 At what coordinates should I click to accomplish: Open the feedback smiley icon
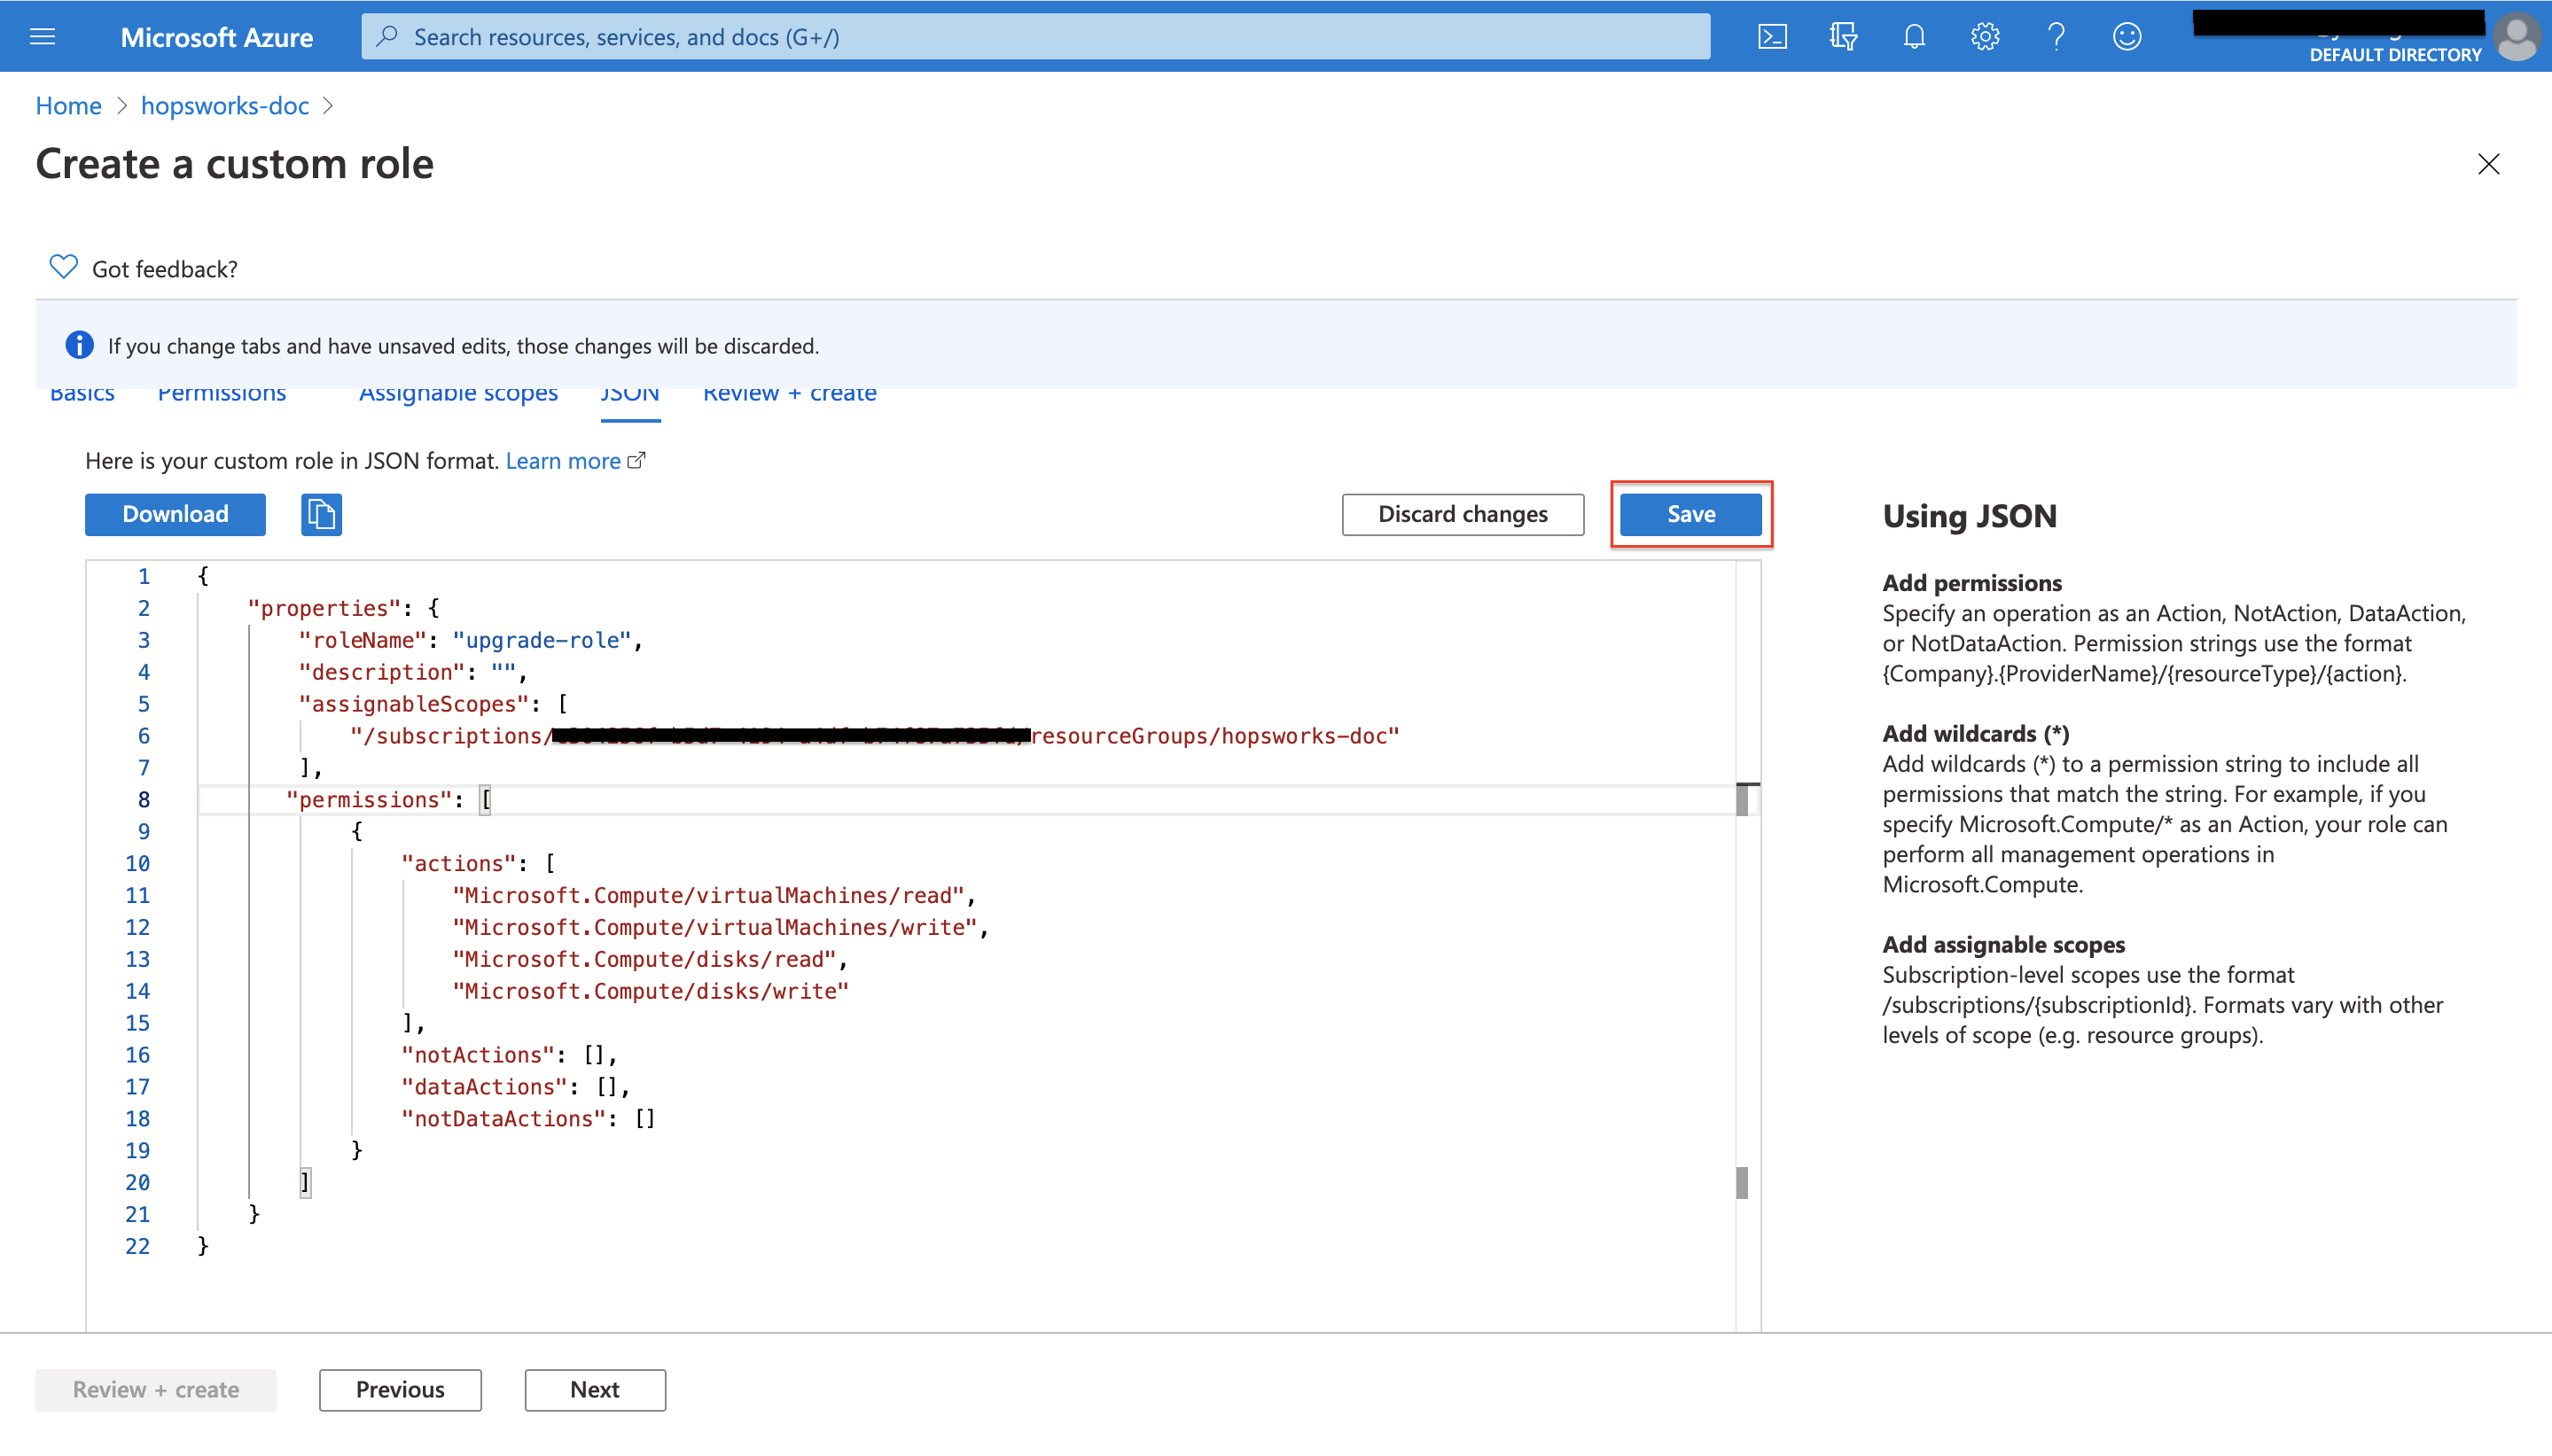pos(2127,37)
